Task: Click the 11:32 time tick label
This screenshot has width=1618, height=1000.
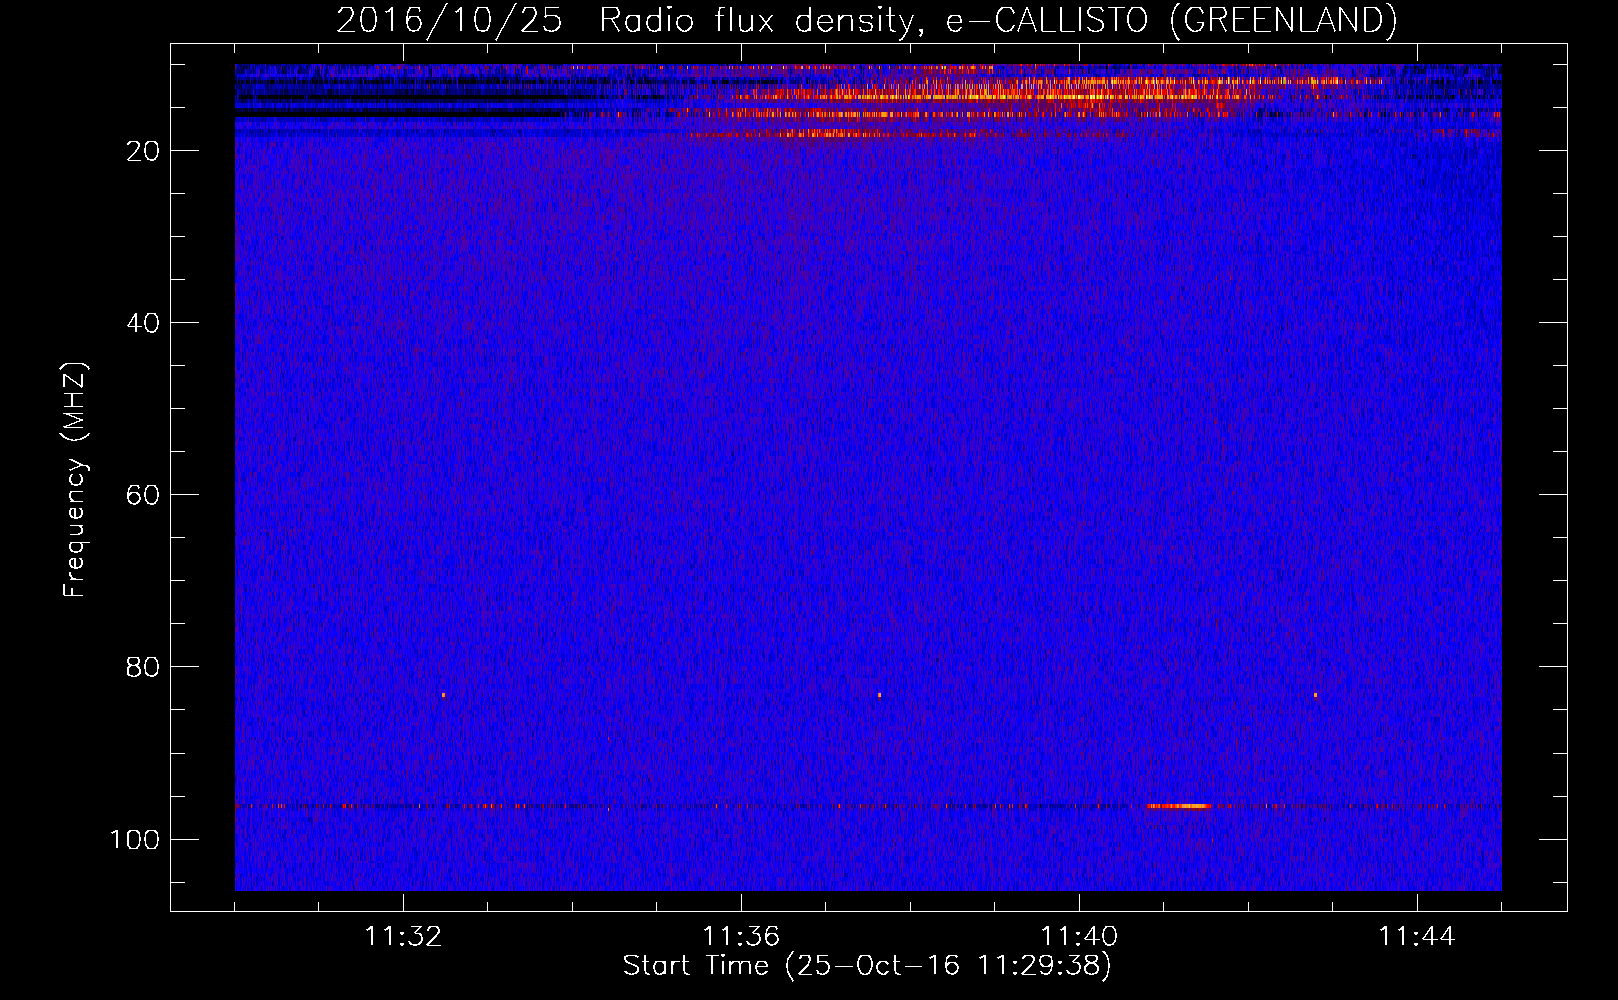Action: 404,937
